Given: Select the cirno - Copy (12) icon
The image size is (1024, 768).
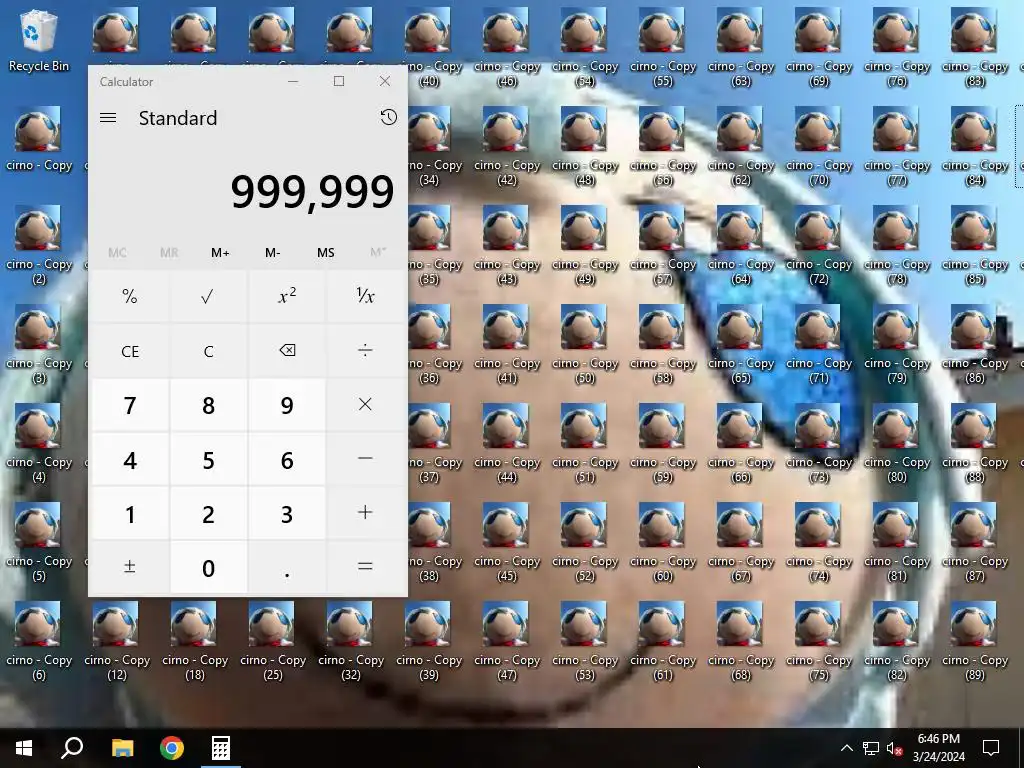Looking at the screenshot, I should [117, 641].
